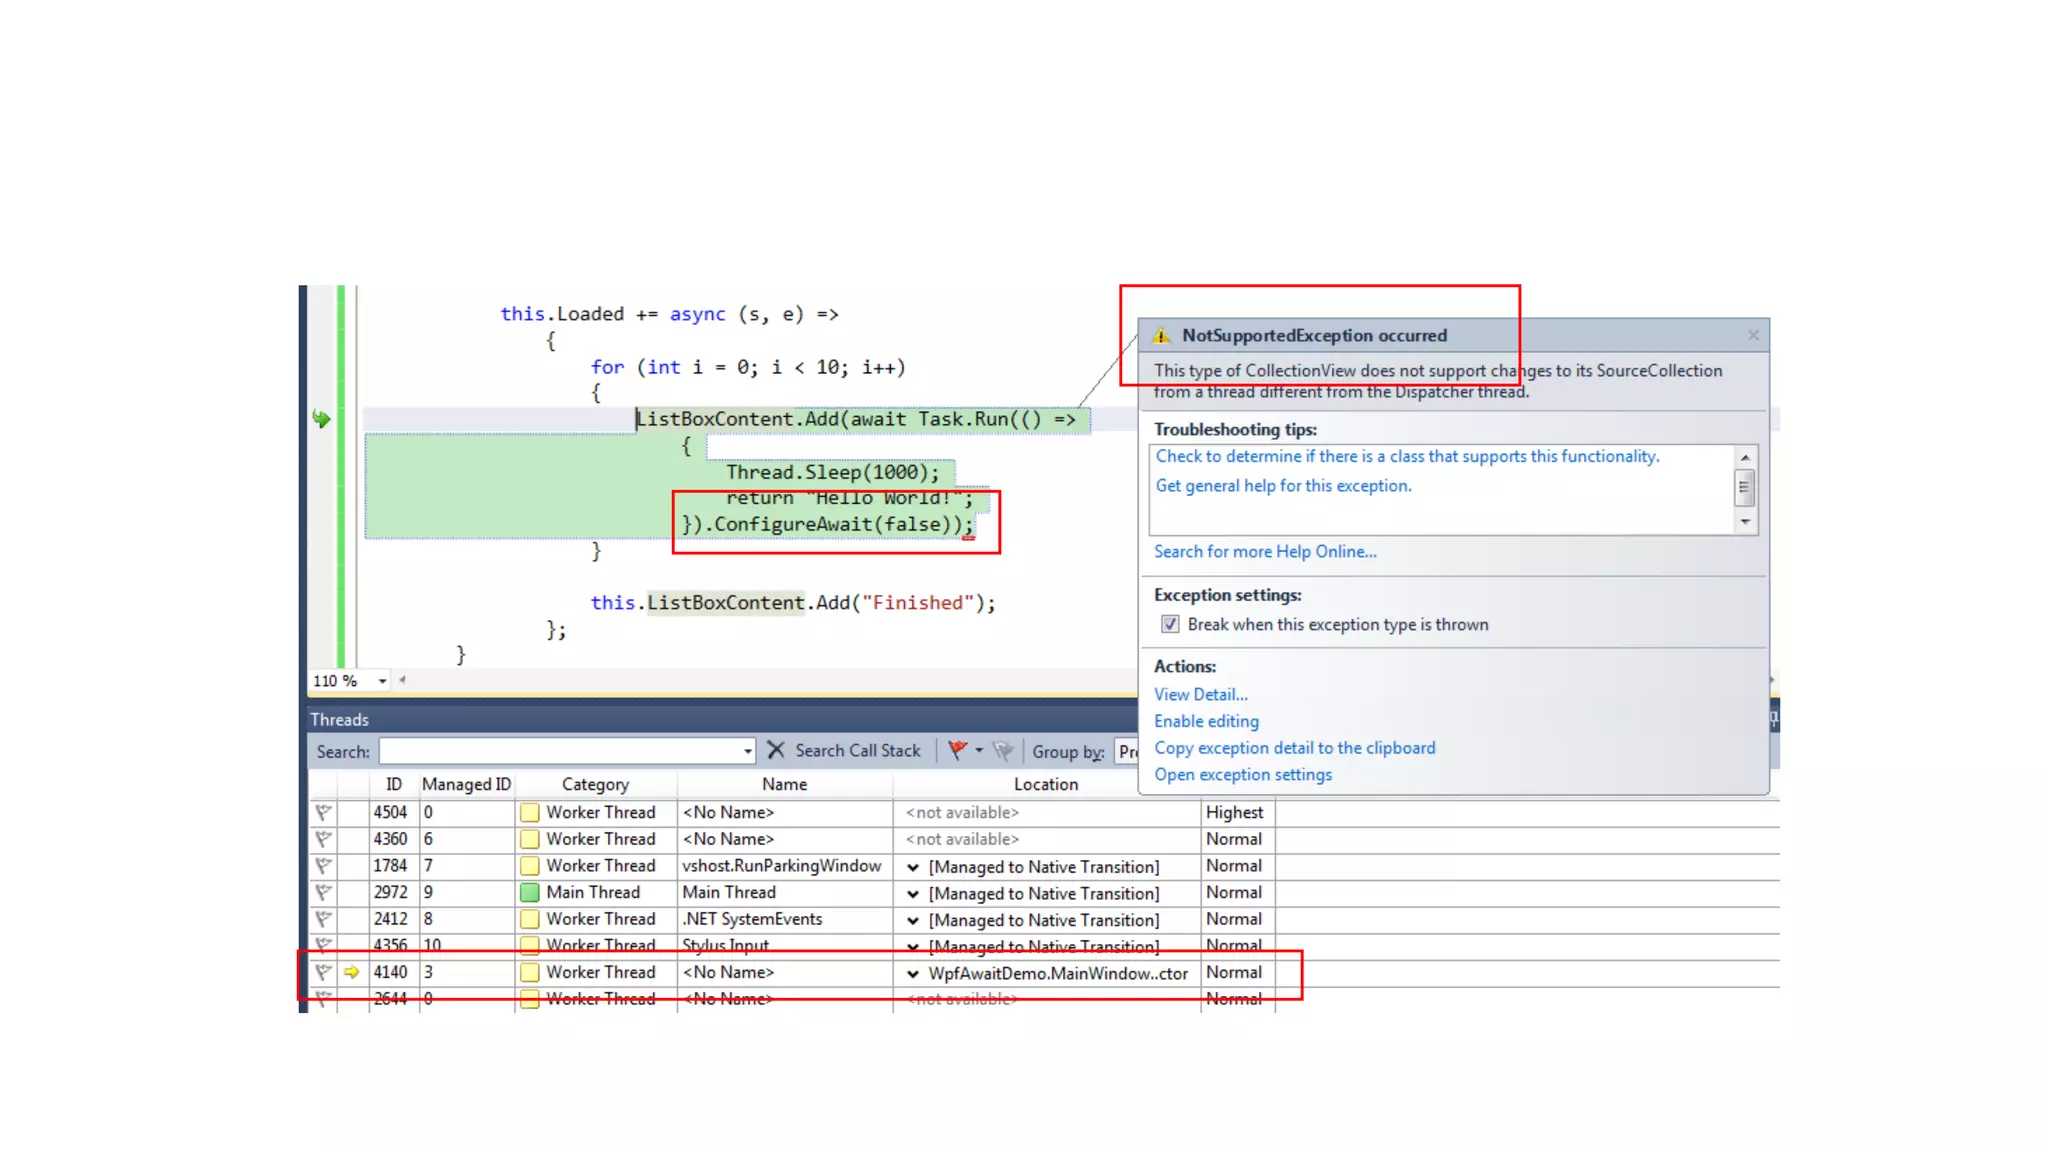Image resolution: width=2048 pixels, height=1152 pixels.
Task: Click the green execution pointer arrow in margin
Action: click(321, 419)
